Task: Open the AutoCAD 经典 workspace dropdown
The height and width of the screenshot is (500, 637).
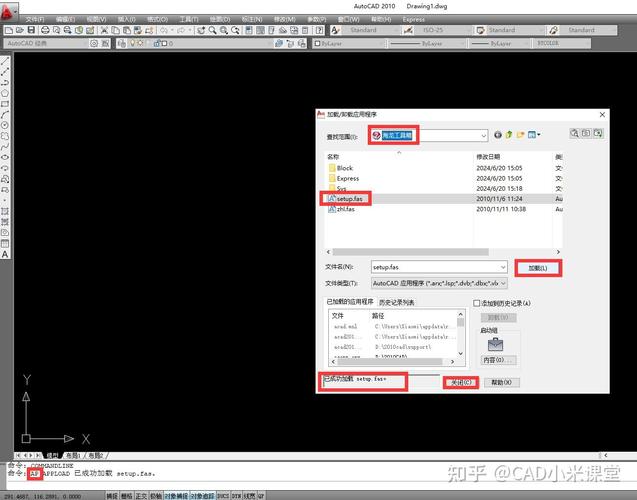Action: (46, 43)
